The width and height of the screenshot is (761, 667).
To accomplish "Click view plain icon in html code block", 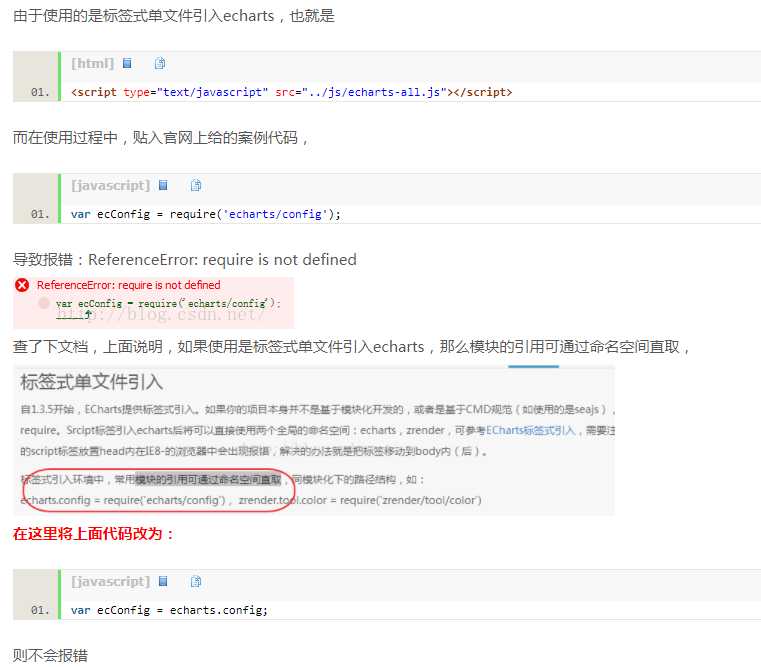I will (x=127, y=63).
